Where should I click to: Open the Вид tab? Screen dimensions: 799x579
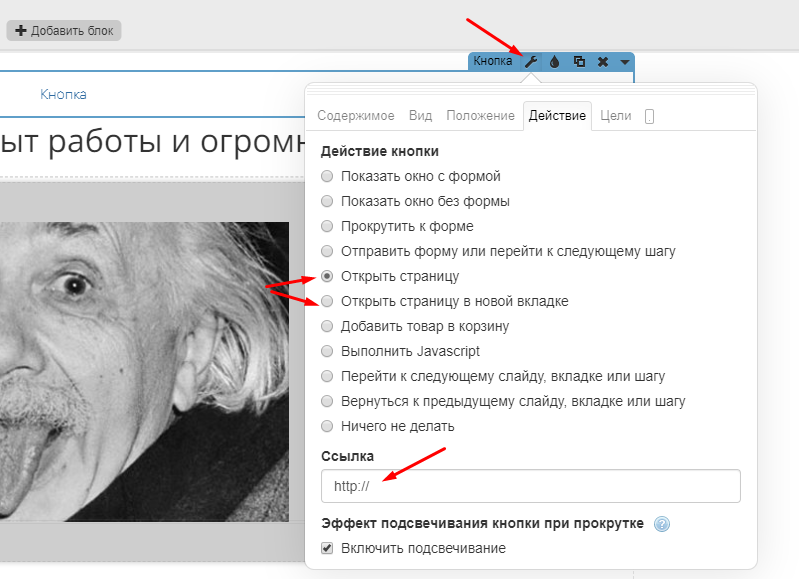click(x=420, y=115)
